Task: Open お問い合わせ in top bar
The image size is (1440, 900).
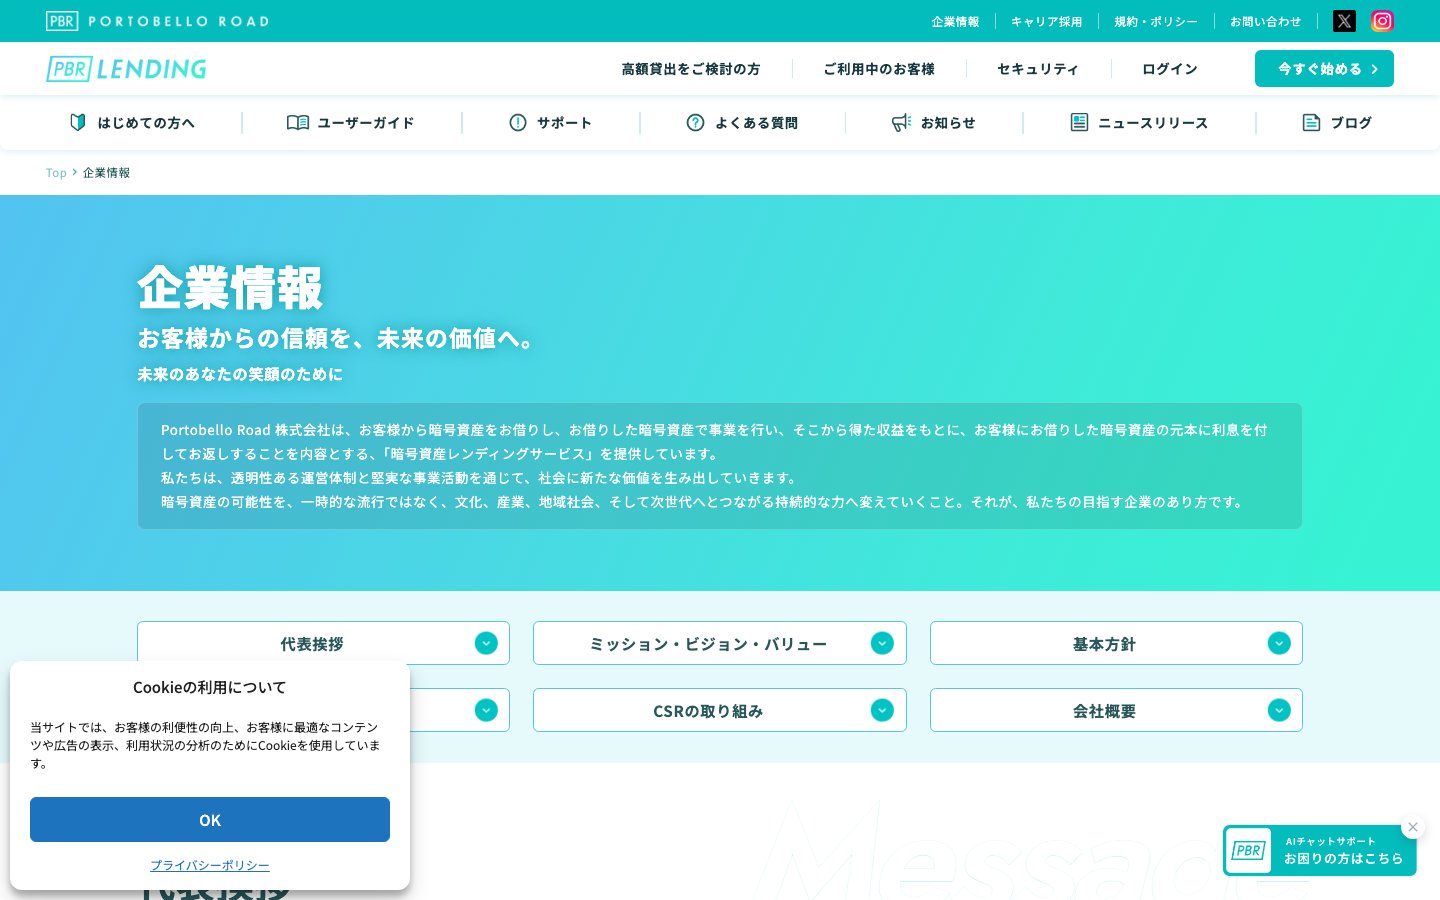Action: (x=1265, y=21)
